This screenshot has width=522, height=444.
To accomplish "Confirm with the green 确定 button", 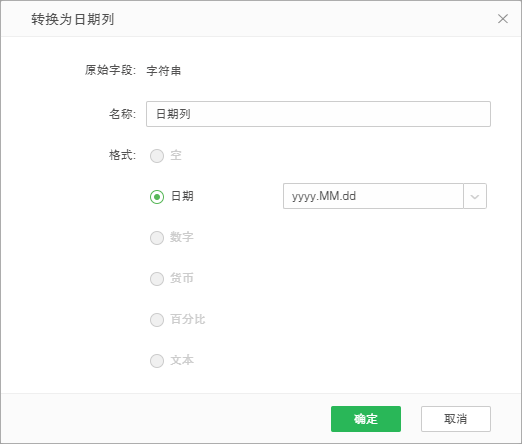I will point(366,419).
